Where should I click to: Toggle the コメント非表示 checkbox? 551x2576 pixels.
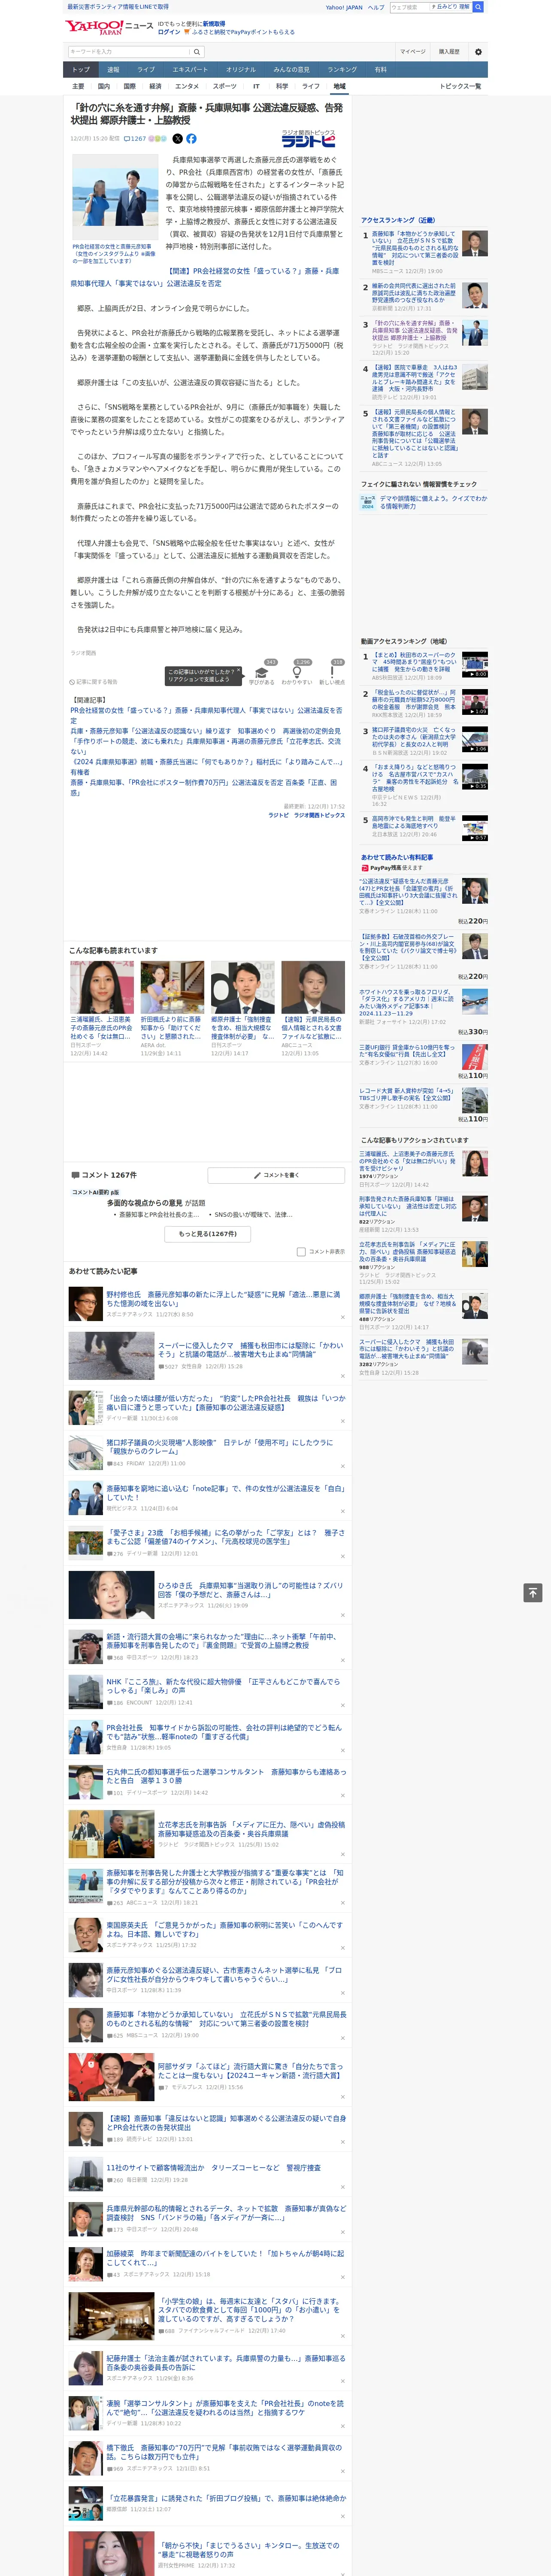tap(301, 1252)
